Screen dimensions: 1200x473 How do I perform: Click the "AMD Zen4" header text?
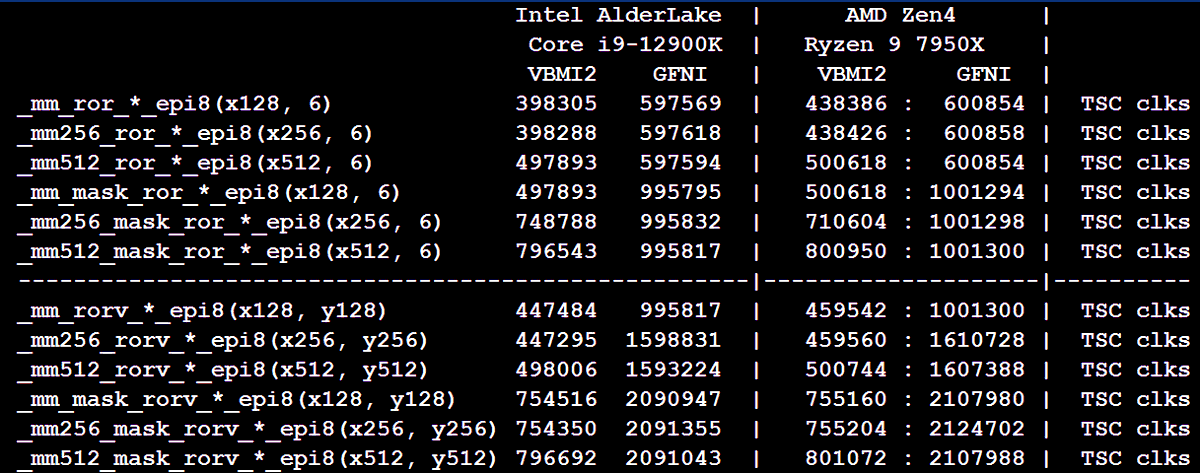pyautogui.click(x=902, y=15)
